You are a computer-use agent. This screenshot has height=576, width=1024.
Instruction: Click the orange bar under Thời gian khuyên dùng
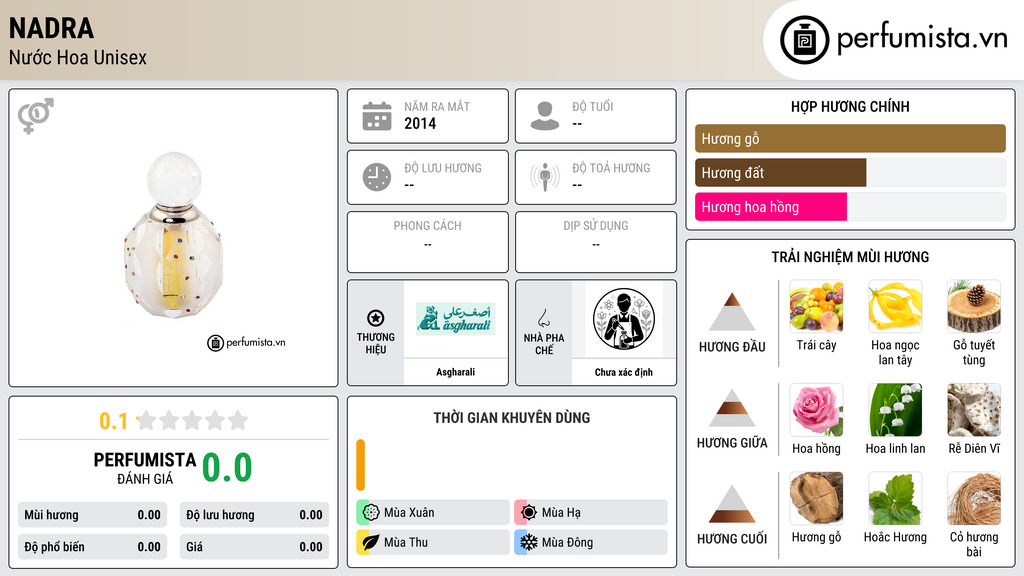[x=360, y=465]
